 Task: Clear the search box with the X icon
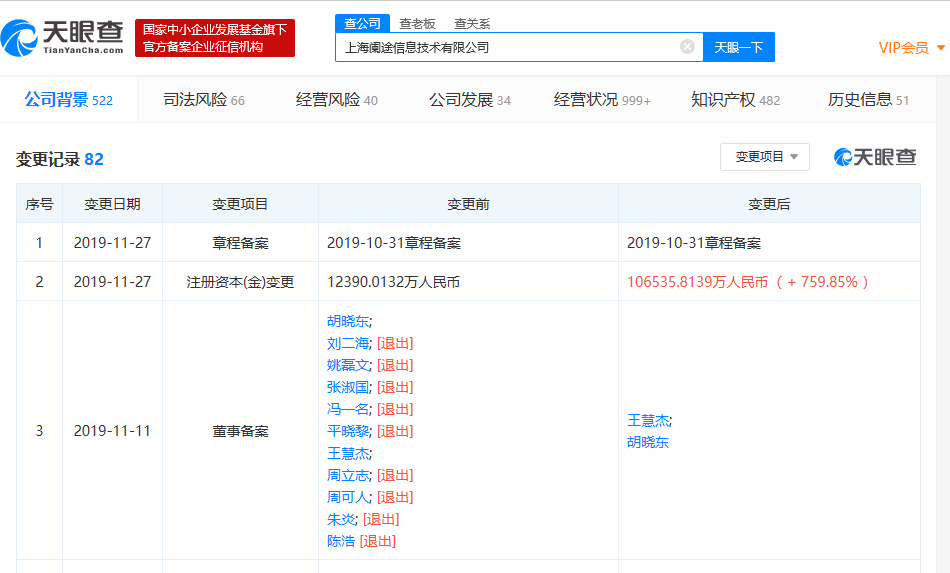[x=687, y=47]
